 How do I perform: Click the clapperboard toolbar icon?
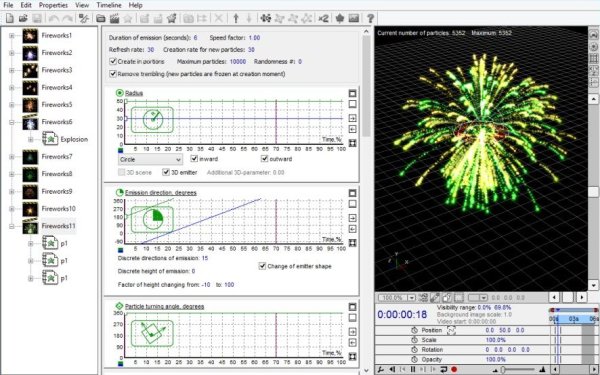[114, 18]
